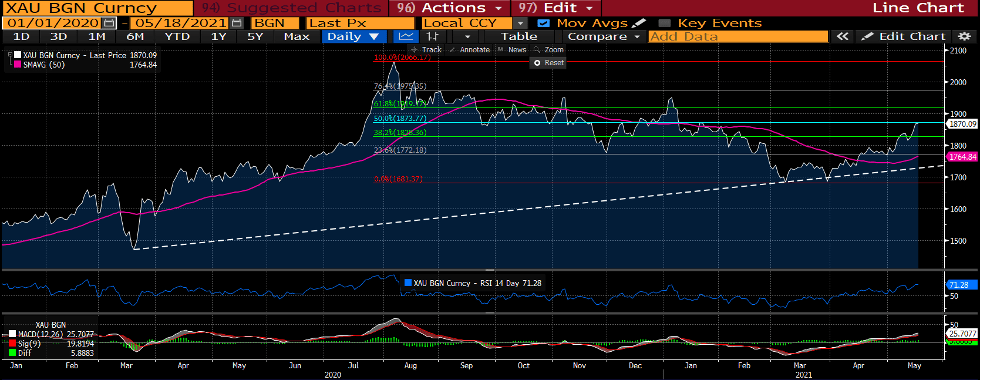Open the end date calendar picker
The height and width of the screenshot is (381, 981).
coord(236,23)
